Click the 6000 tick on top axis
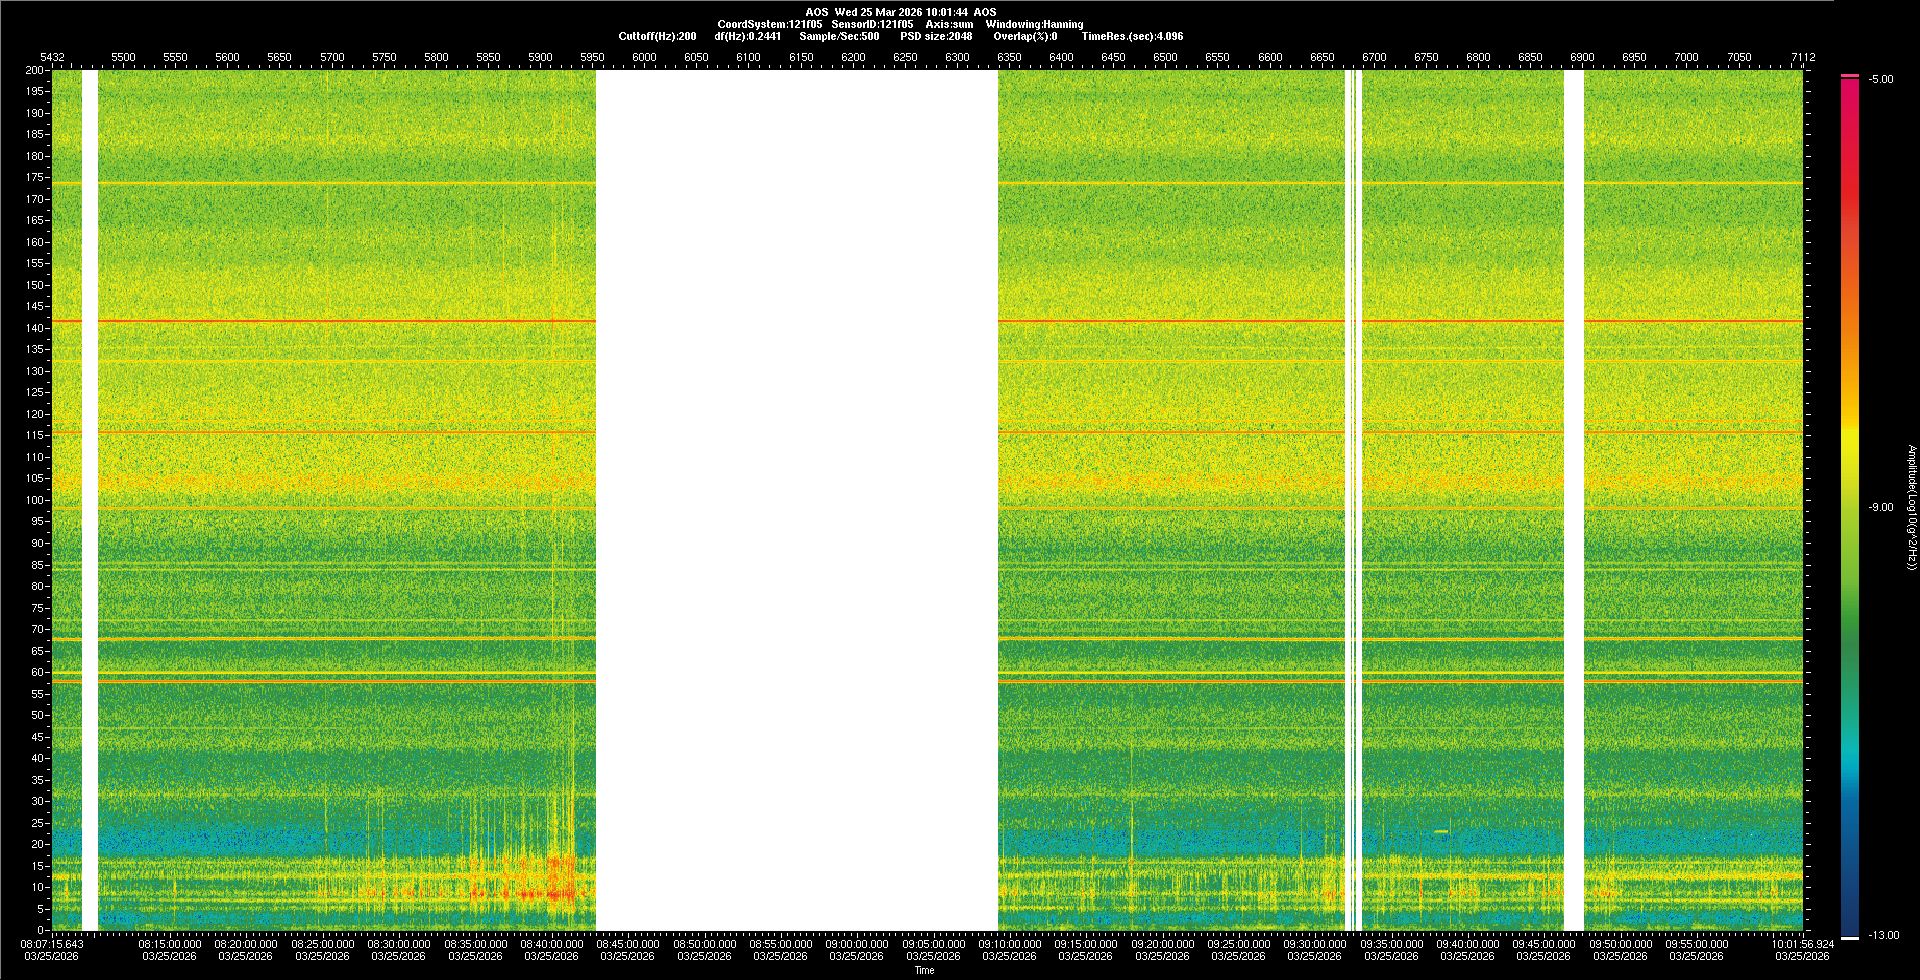This screenshot has width=1920, height=980. click(x=644, y=57)
